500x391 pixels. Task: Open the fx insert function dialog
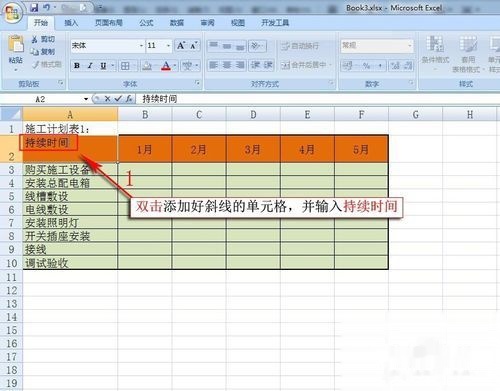point(129,99)
